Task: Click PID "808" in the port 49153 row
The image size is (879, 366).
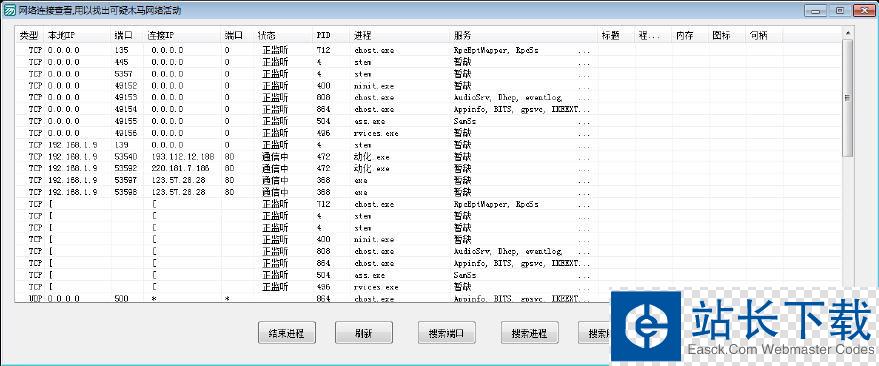Action: (323, 98)
